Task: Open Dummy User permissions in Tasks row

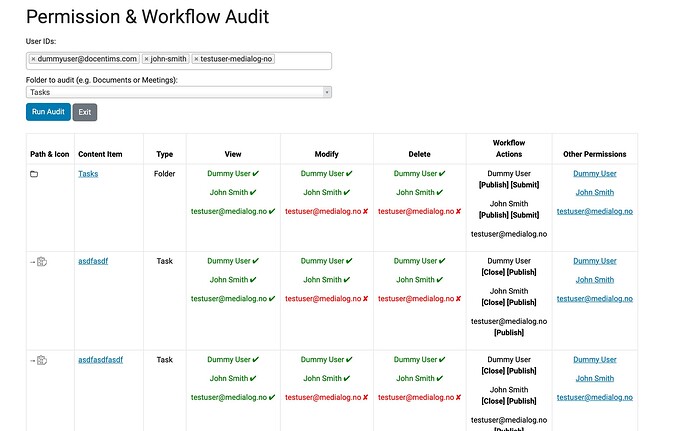Action: (x=595, y=173)
